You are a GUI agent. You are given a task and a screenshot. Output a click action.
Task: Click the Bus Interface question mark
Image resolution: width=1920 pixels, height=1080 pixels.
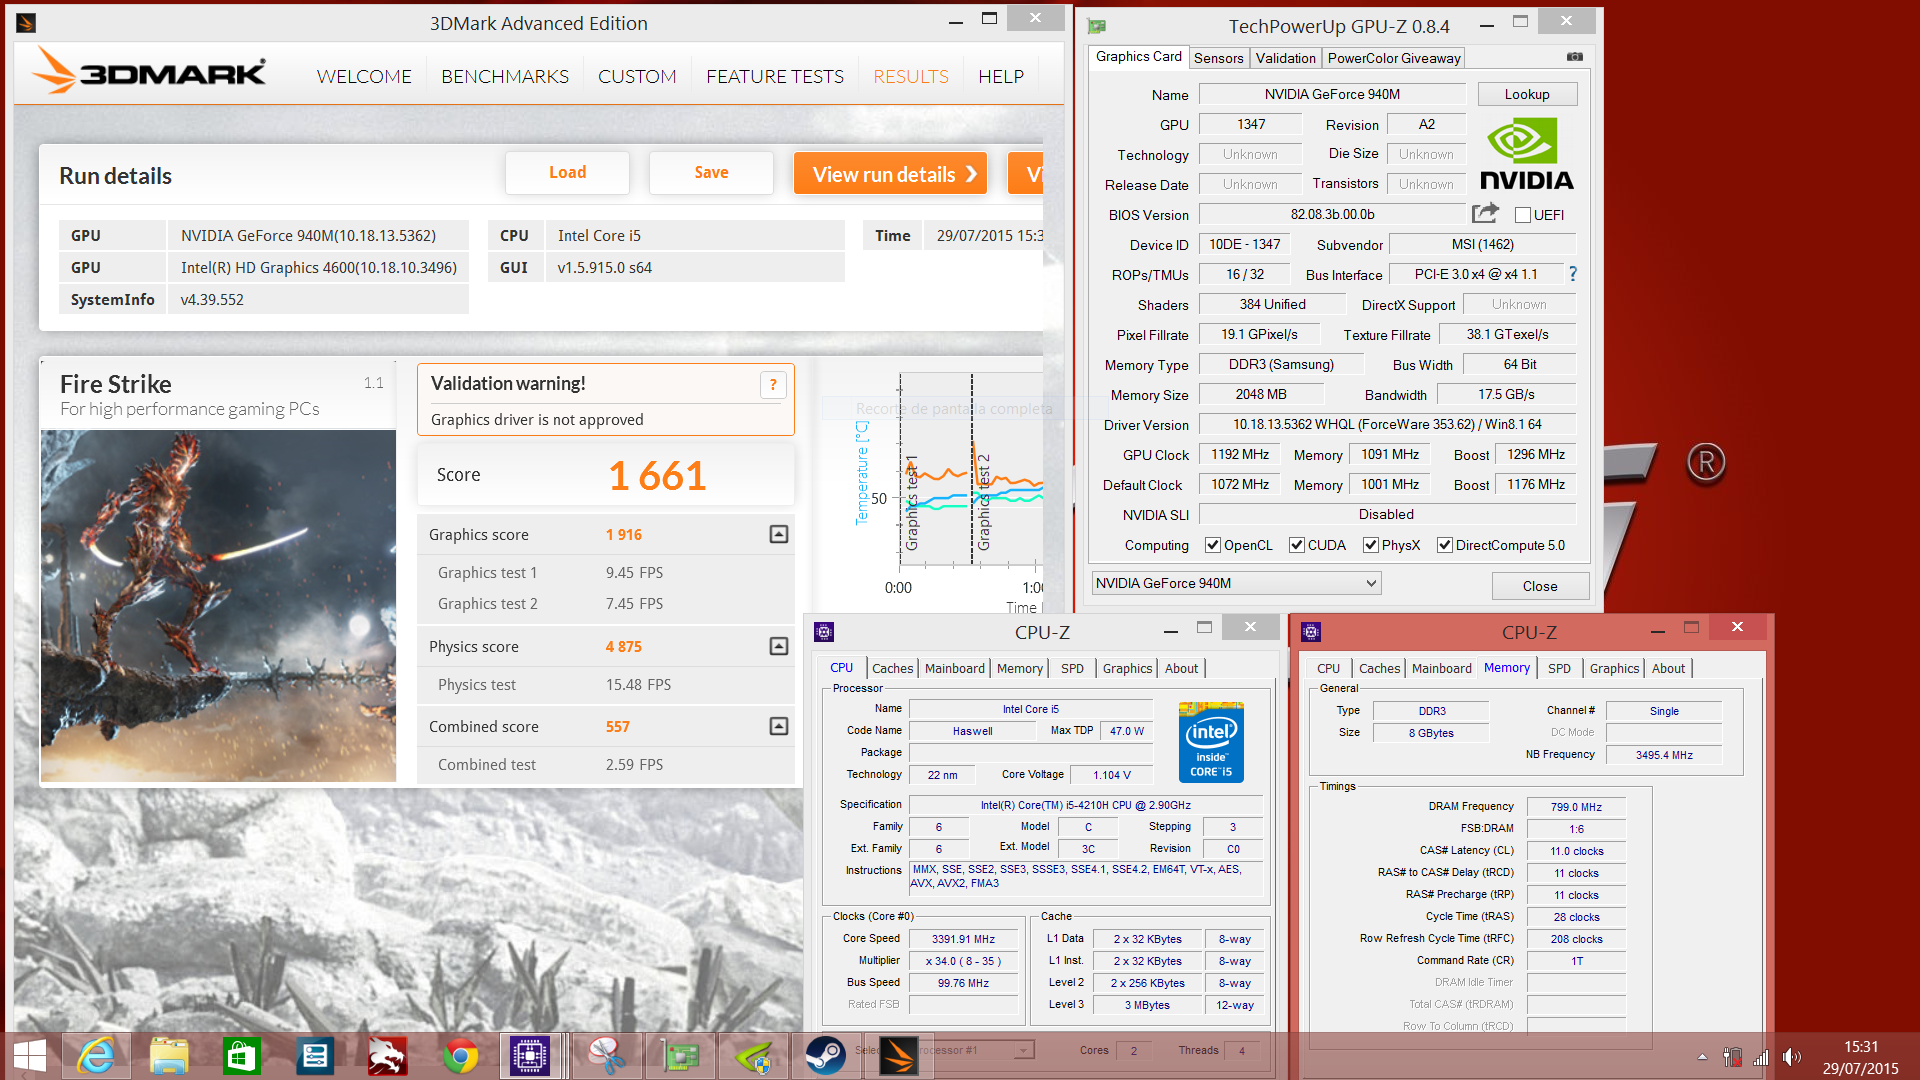(x=1573, y=274)
